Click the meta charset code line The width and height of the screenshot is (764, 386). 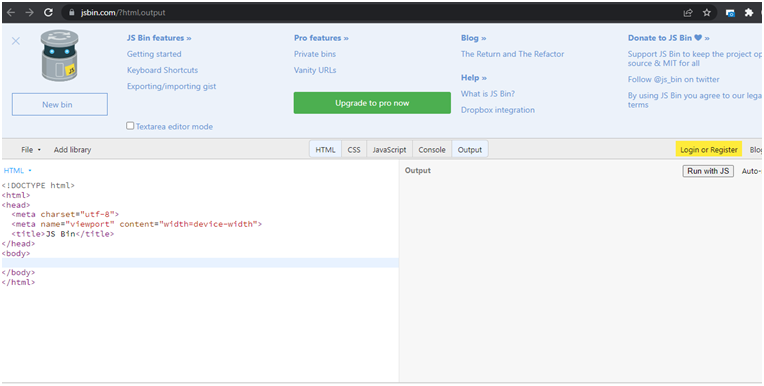tap(65, 214)
